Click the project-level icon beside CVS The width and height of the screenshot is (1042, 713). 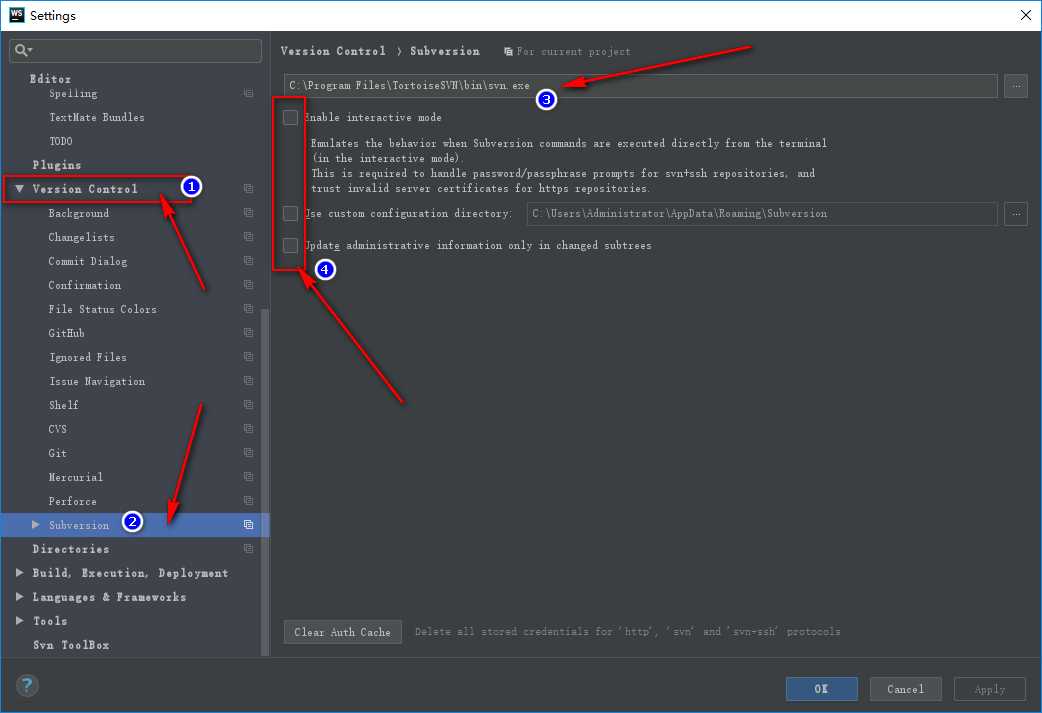tap(249, 429)
